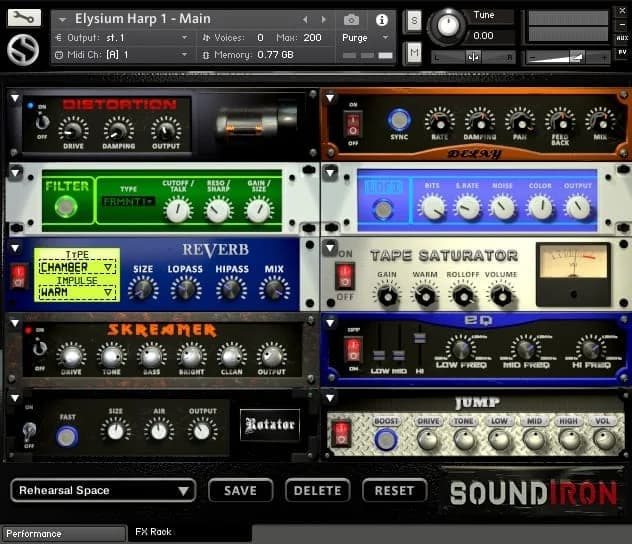Open the wrench instrument edit mode

24,18
